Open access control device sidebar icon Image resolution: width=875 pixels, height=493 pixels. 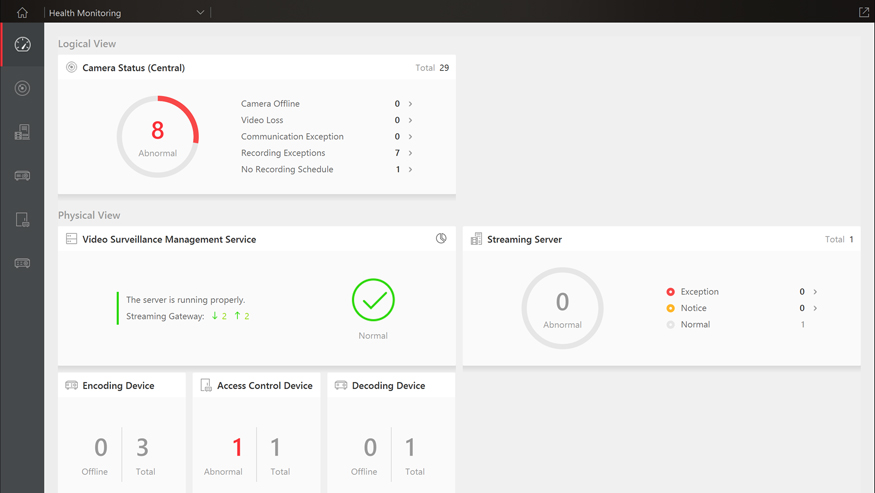[22, 219]
